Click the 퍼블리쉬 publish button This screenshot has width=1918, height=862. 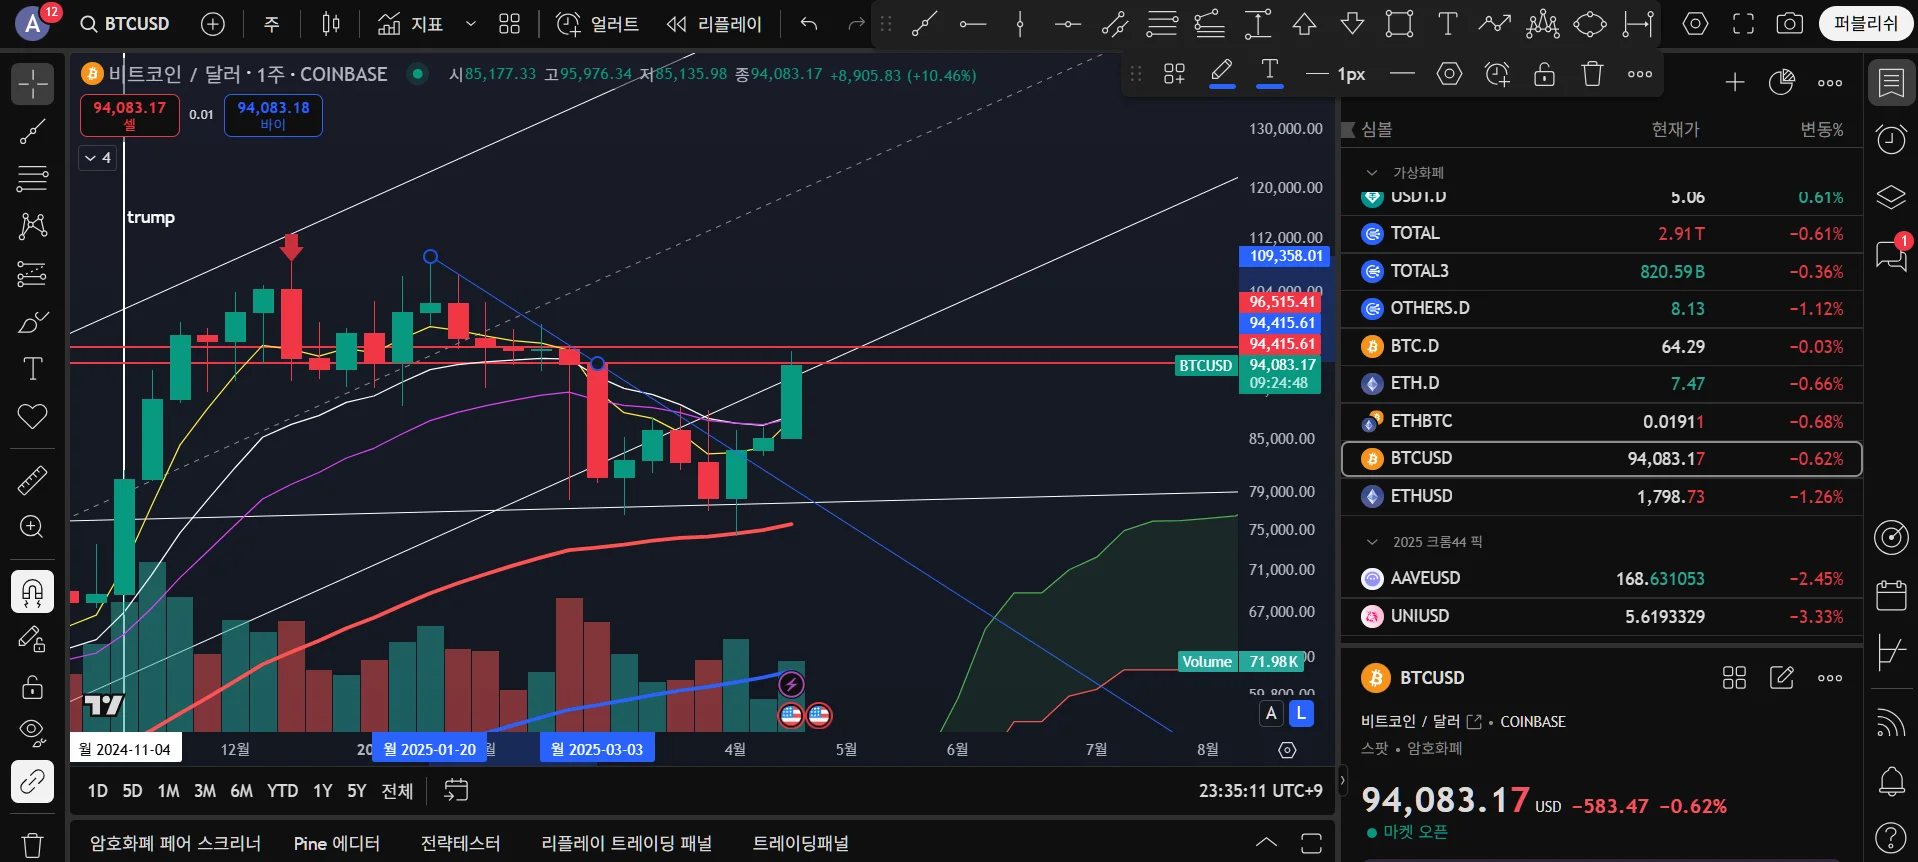1866,24
